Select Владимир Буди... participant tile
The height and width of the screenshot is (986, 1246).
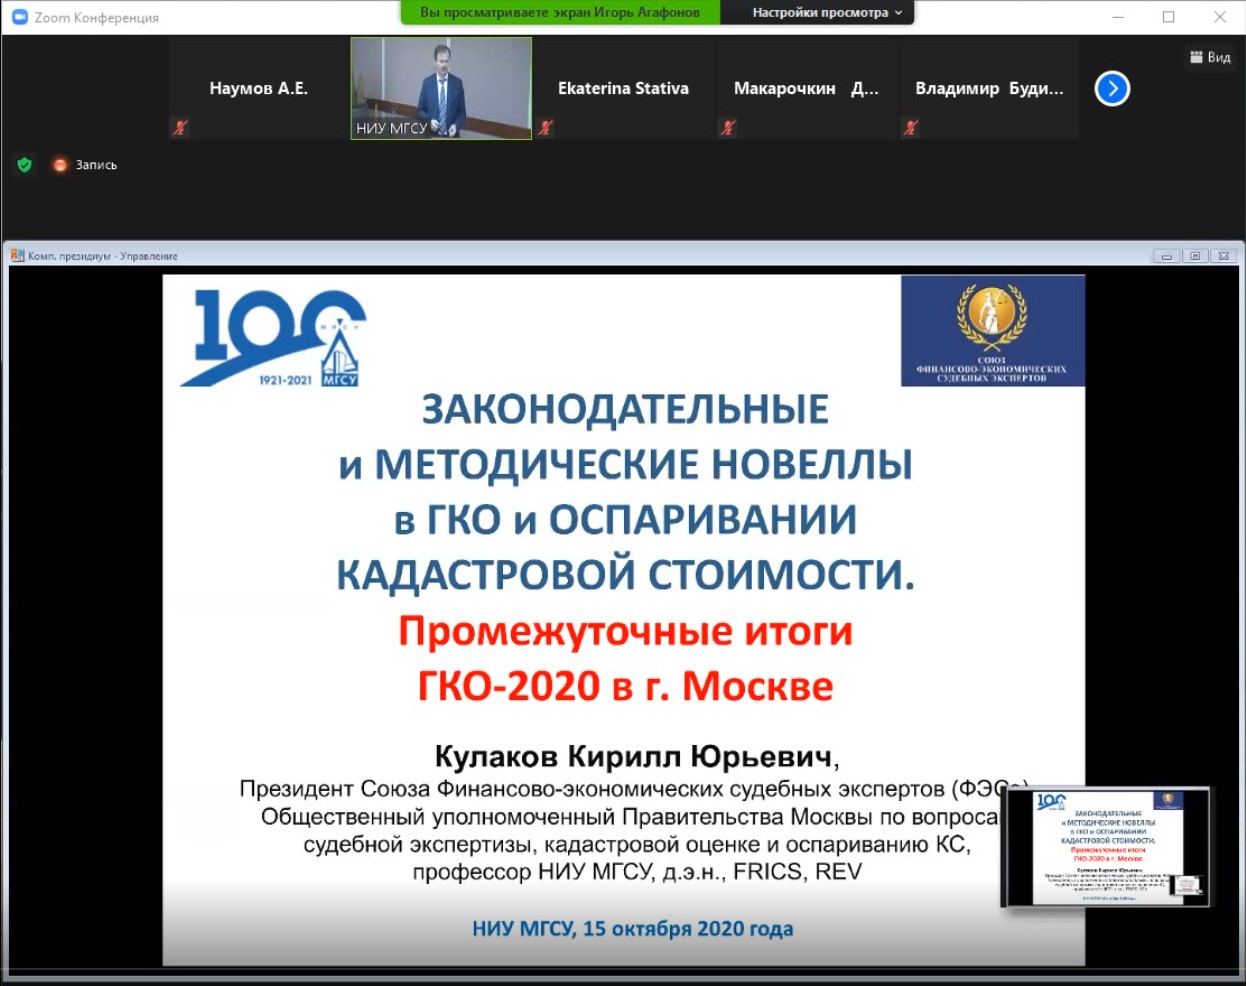click(989, 88)
